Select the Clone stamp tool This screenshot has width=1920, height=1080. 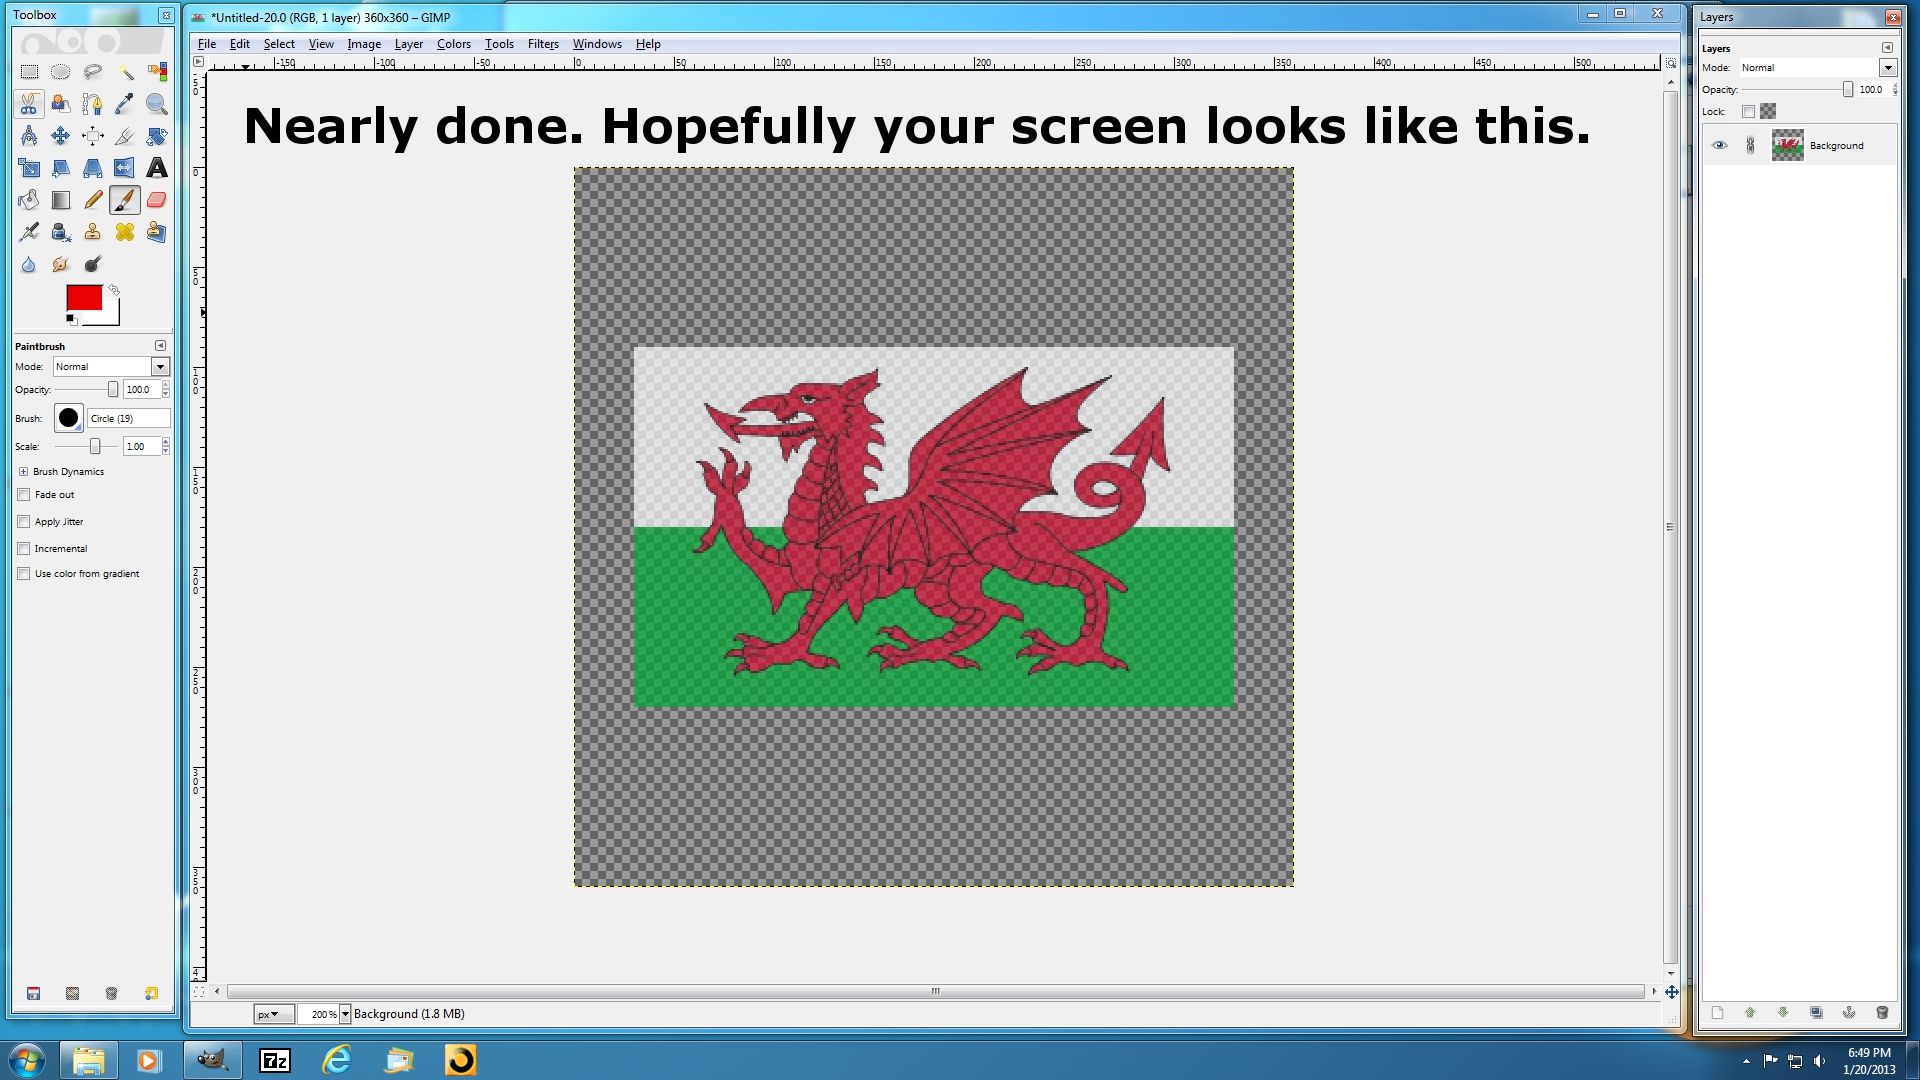click(93, 232)
